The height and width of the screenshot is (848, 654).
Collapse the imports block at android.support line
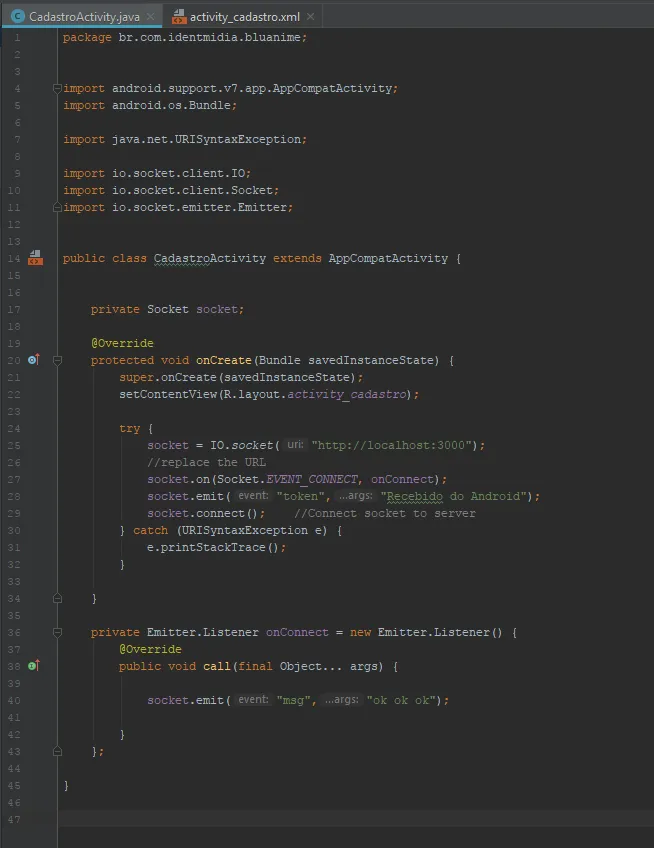point(57,88)
